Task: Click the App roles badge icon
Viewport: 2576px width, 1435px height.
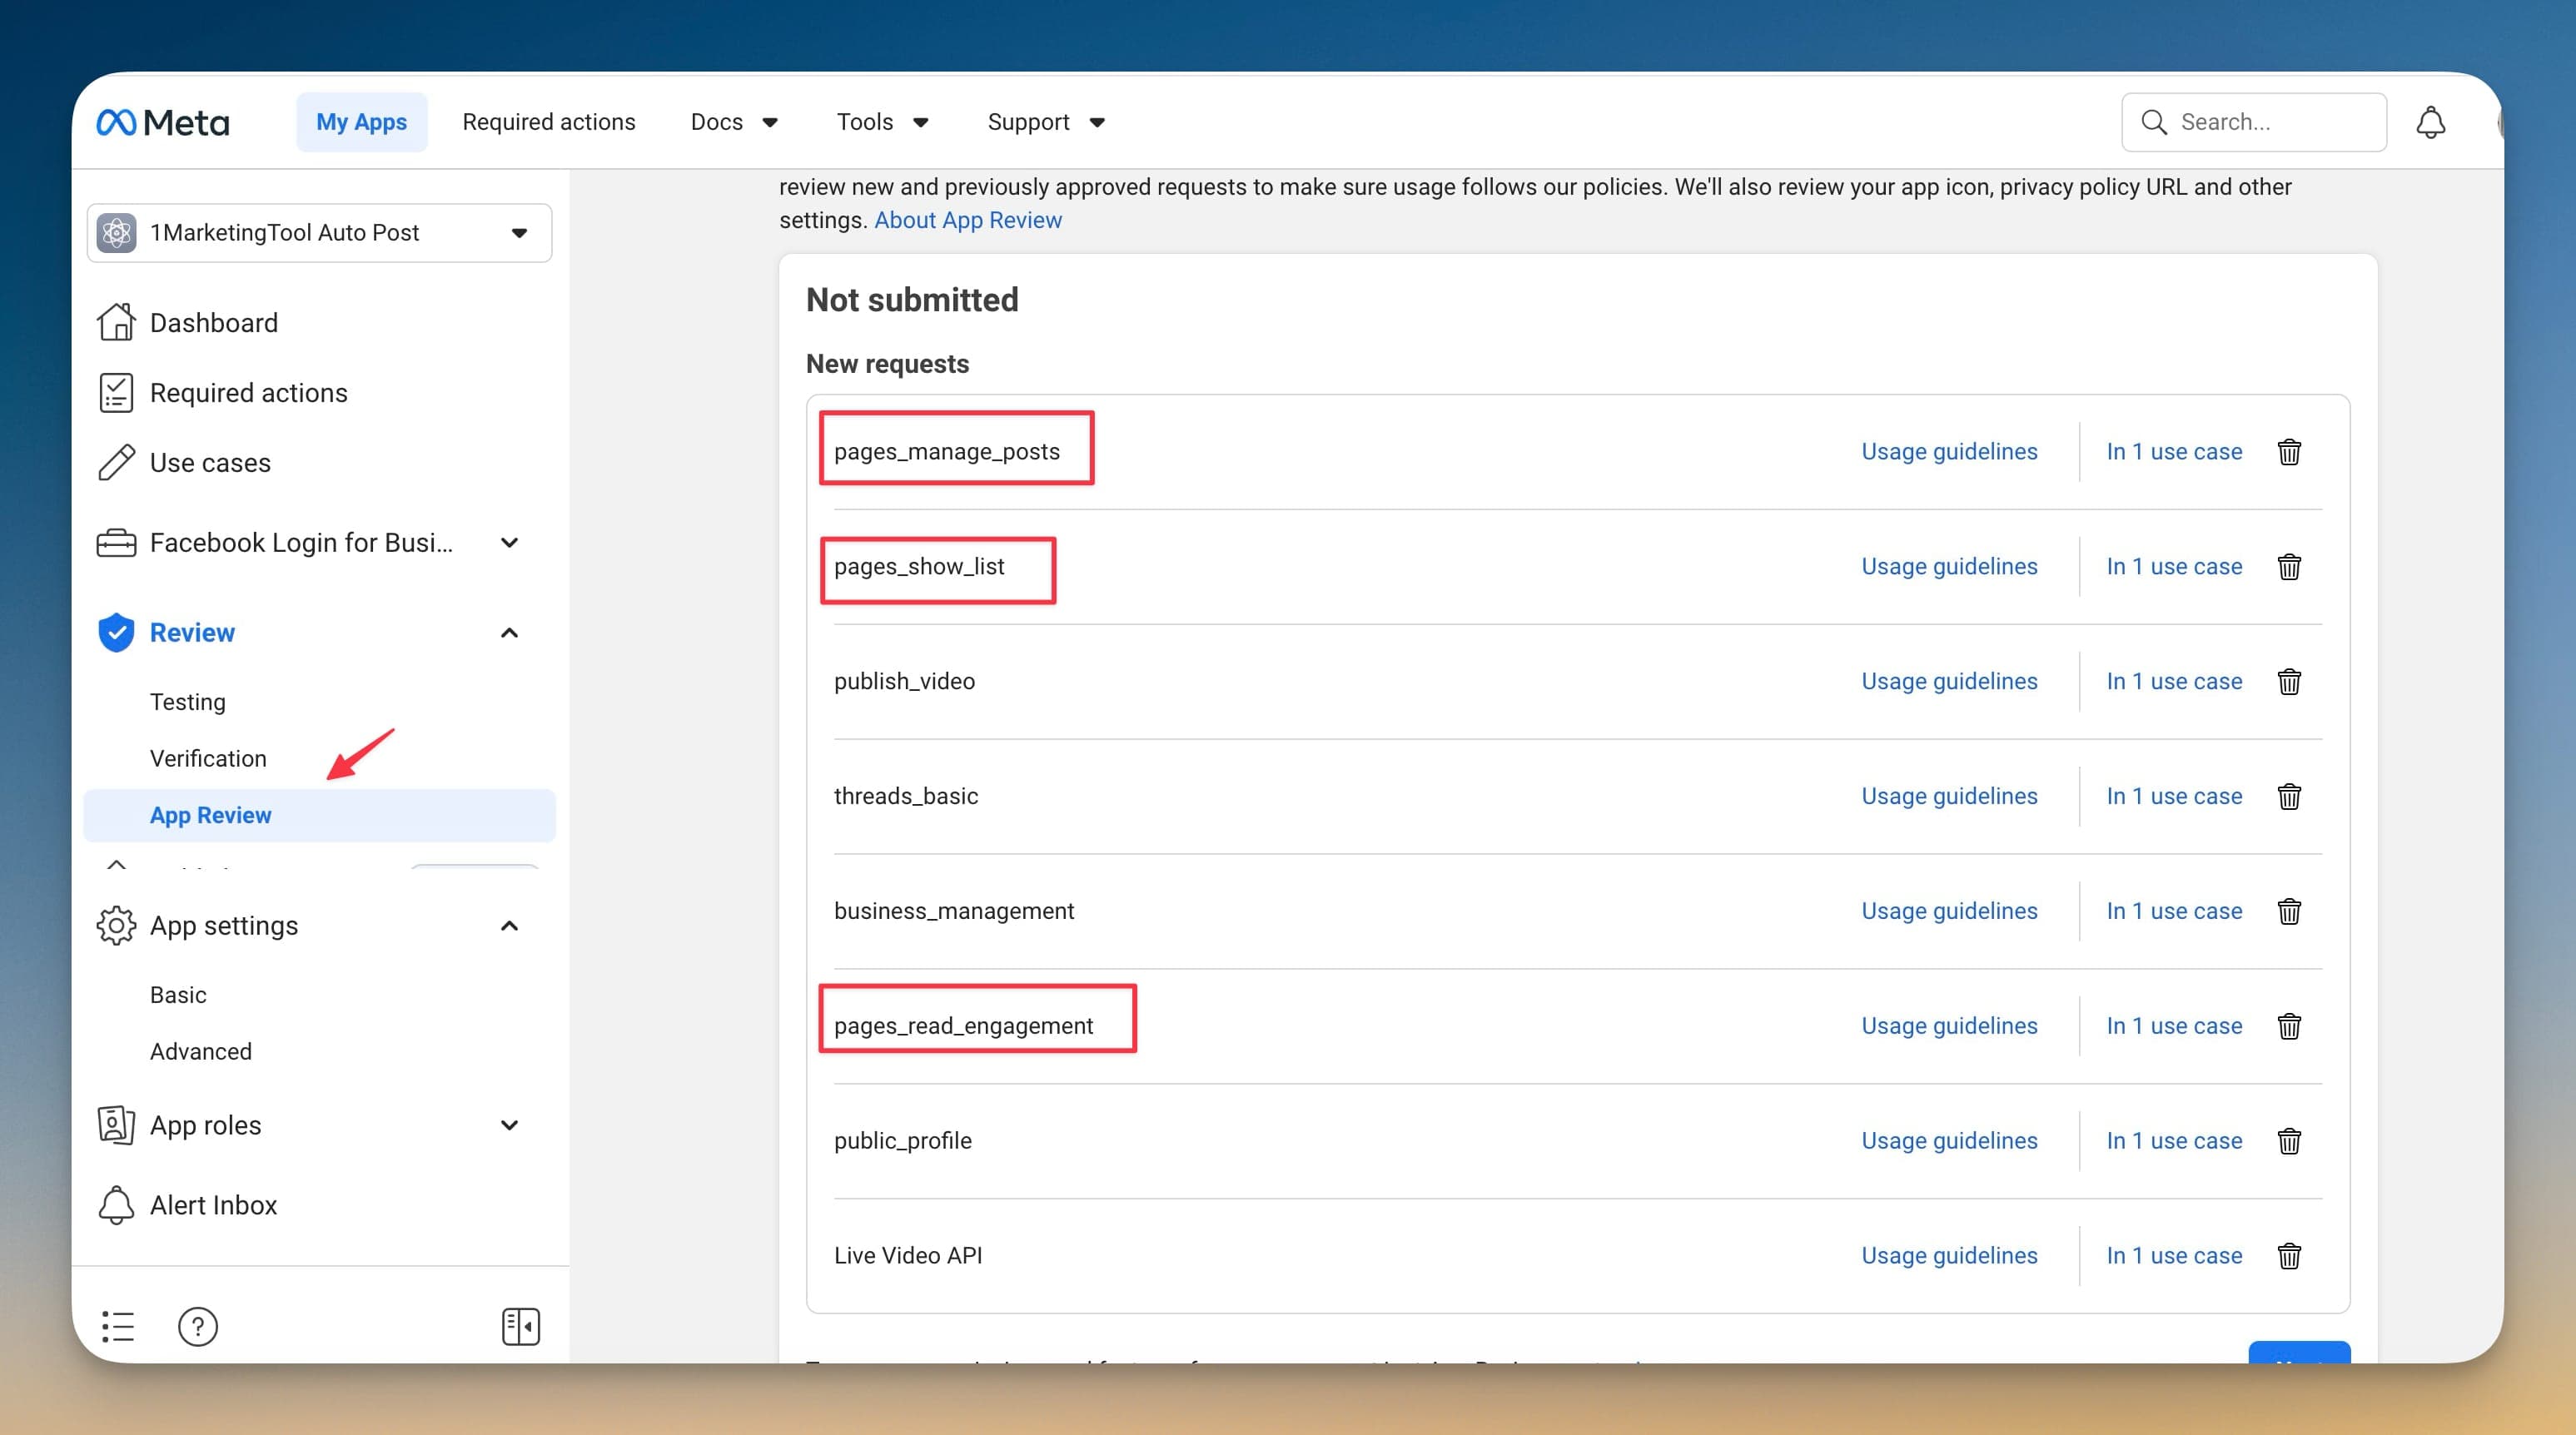Action: pyautogui.click(x=116, y=1125)
